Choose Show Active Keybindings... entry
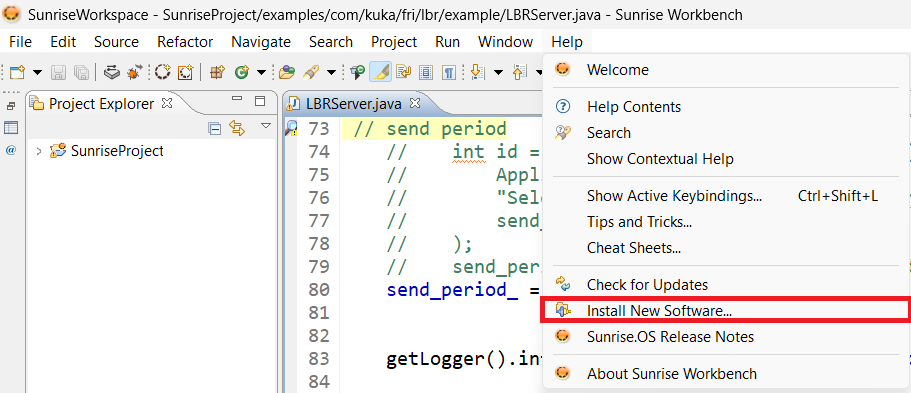Image resolution: width=911 pixels, height=393 pixels. (x=726, y=196)
